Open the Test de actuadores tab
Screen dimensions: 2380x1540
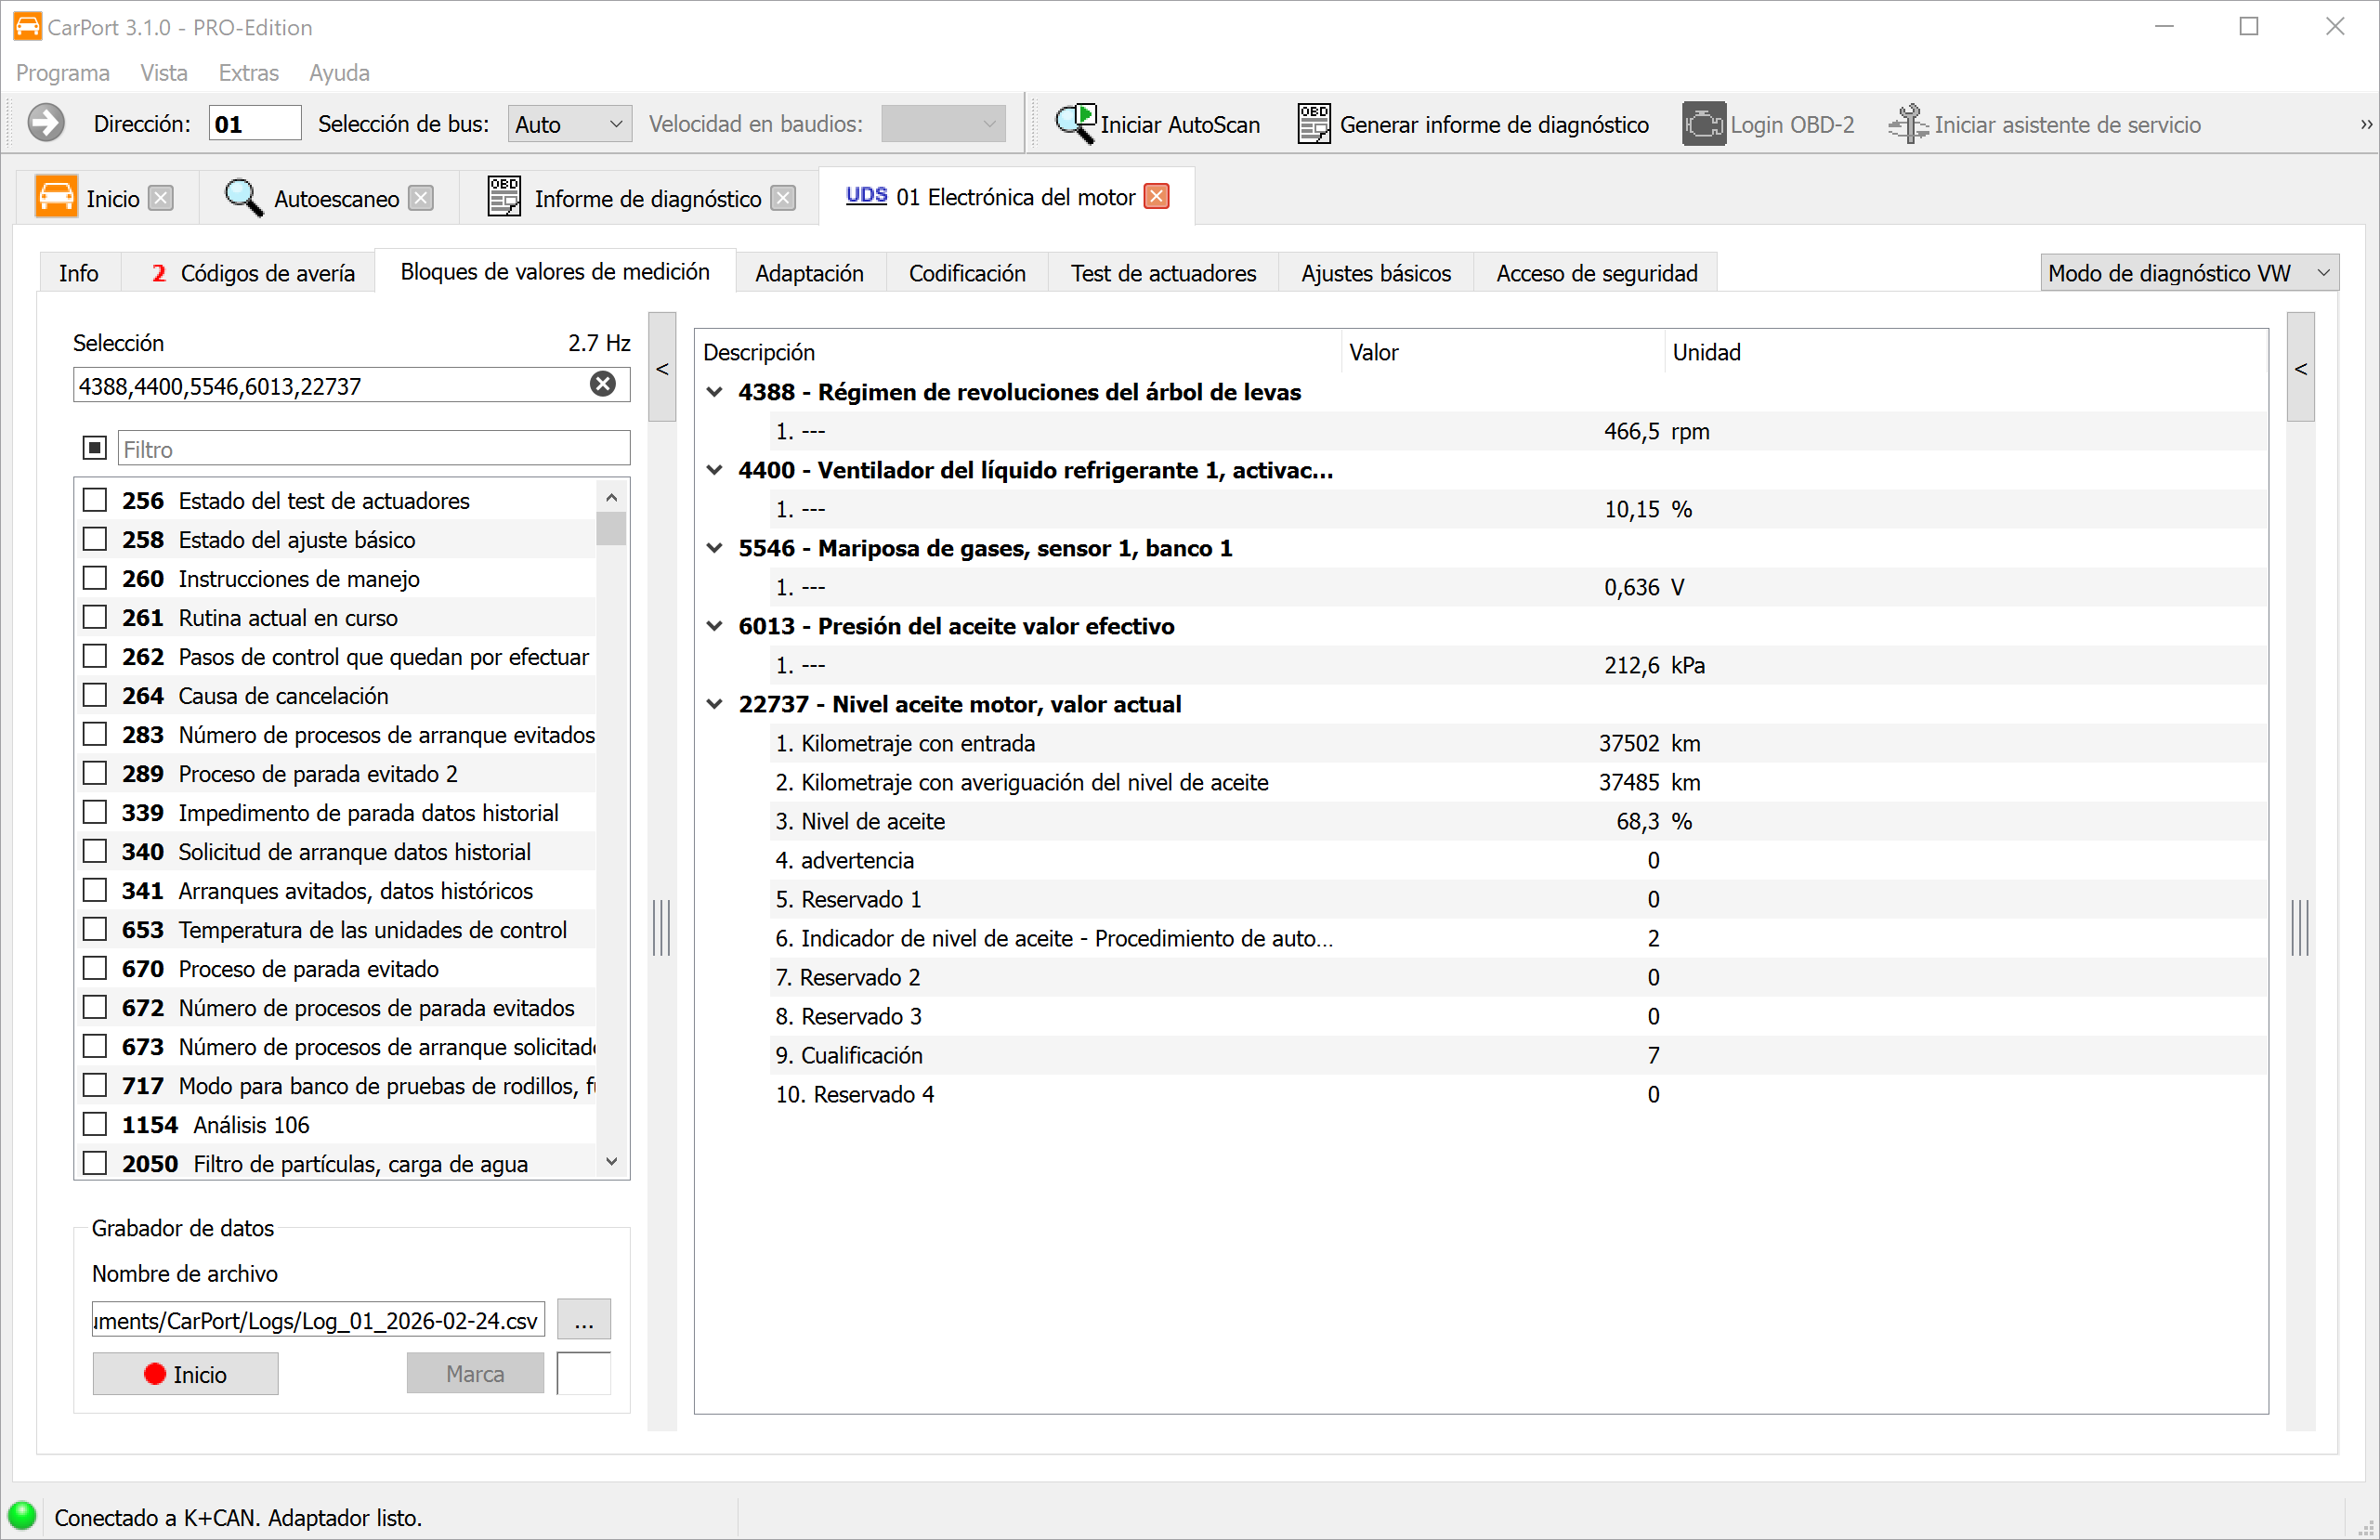[x=1163, y=273]
